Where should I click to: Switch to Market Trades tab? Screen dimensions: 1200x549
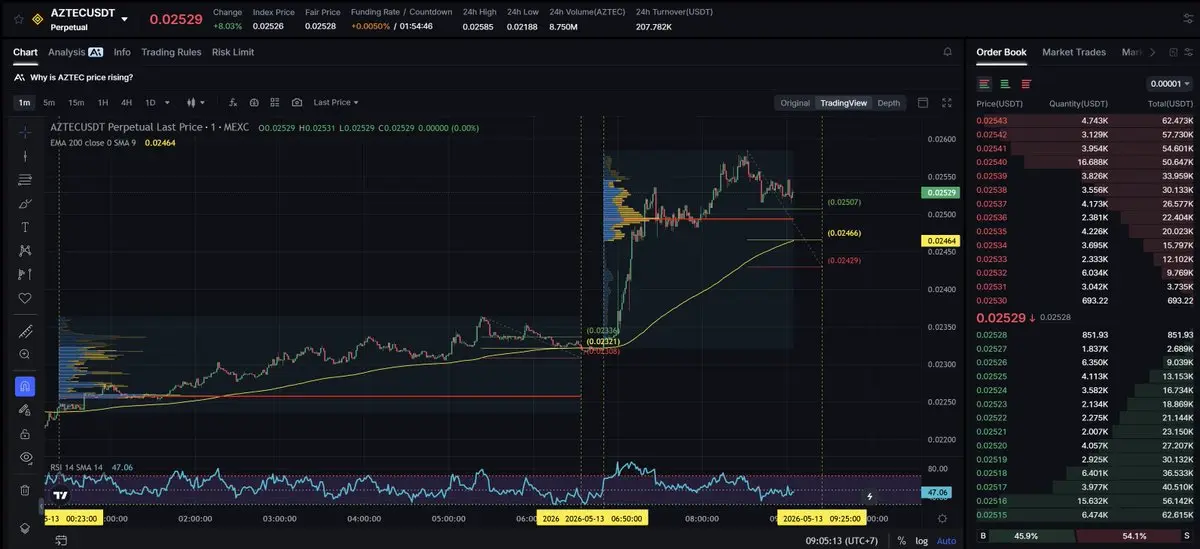click(1074, 52)
